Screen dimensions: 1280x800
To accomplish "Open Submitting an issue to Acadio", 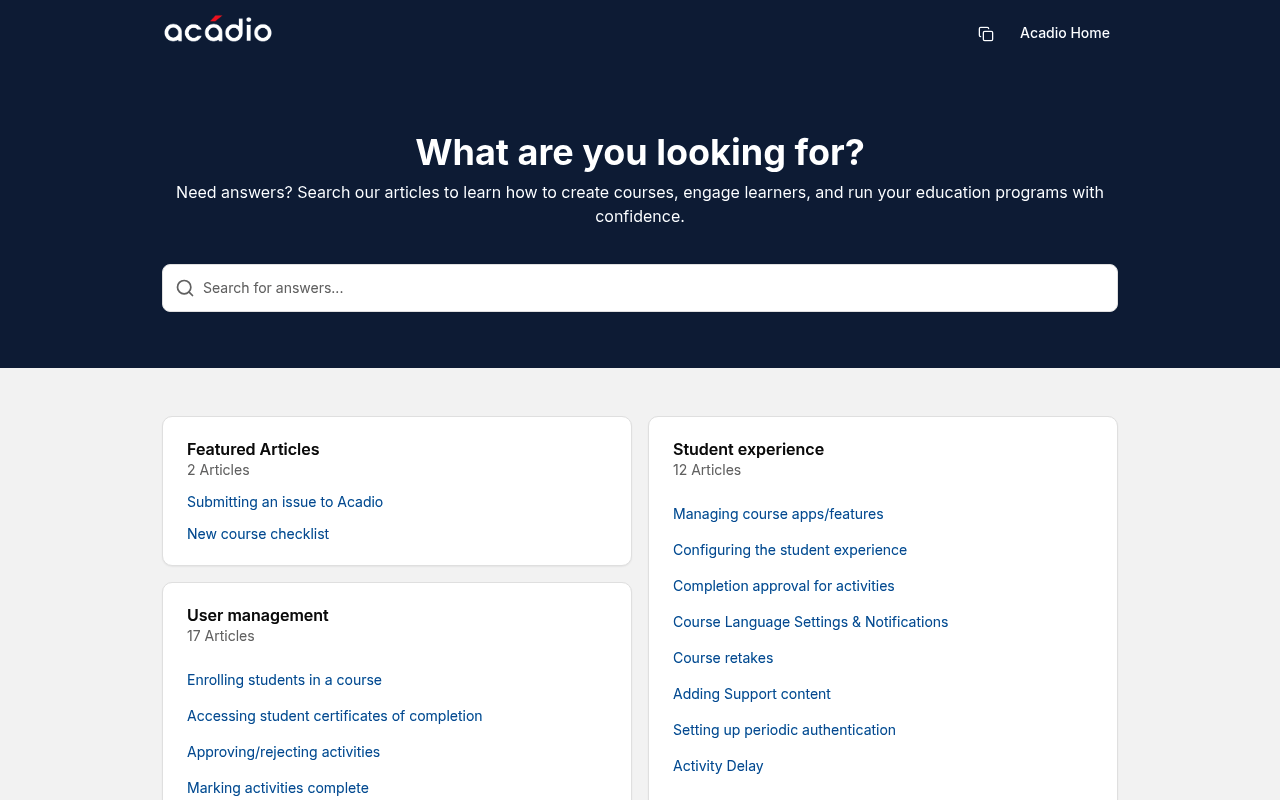I will (x=285, y=502).
